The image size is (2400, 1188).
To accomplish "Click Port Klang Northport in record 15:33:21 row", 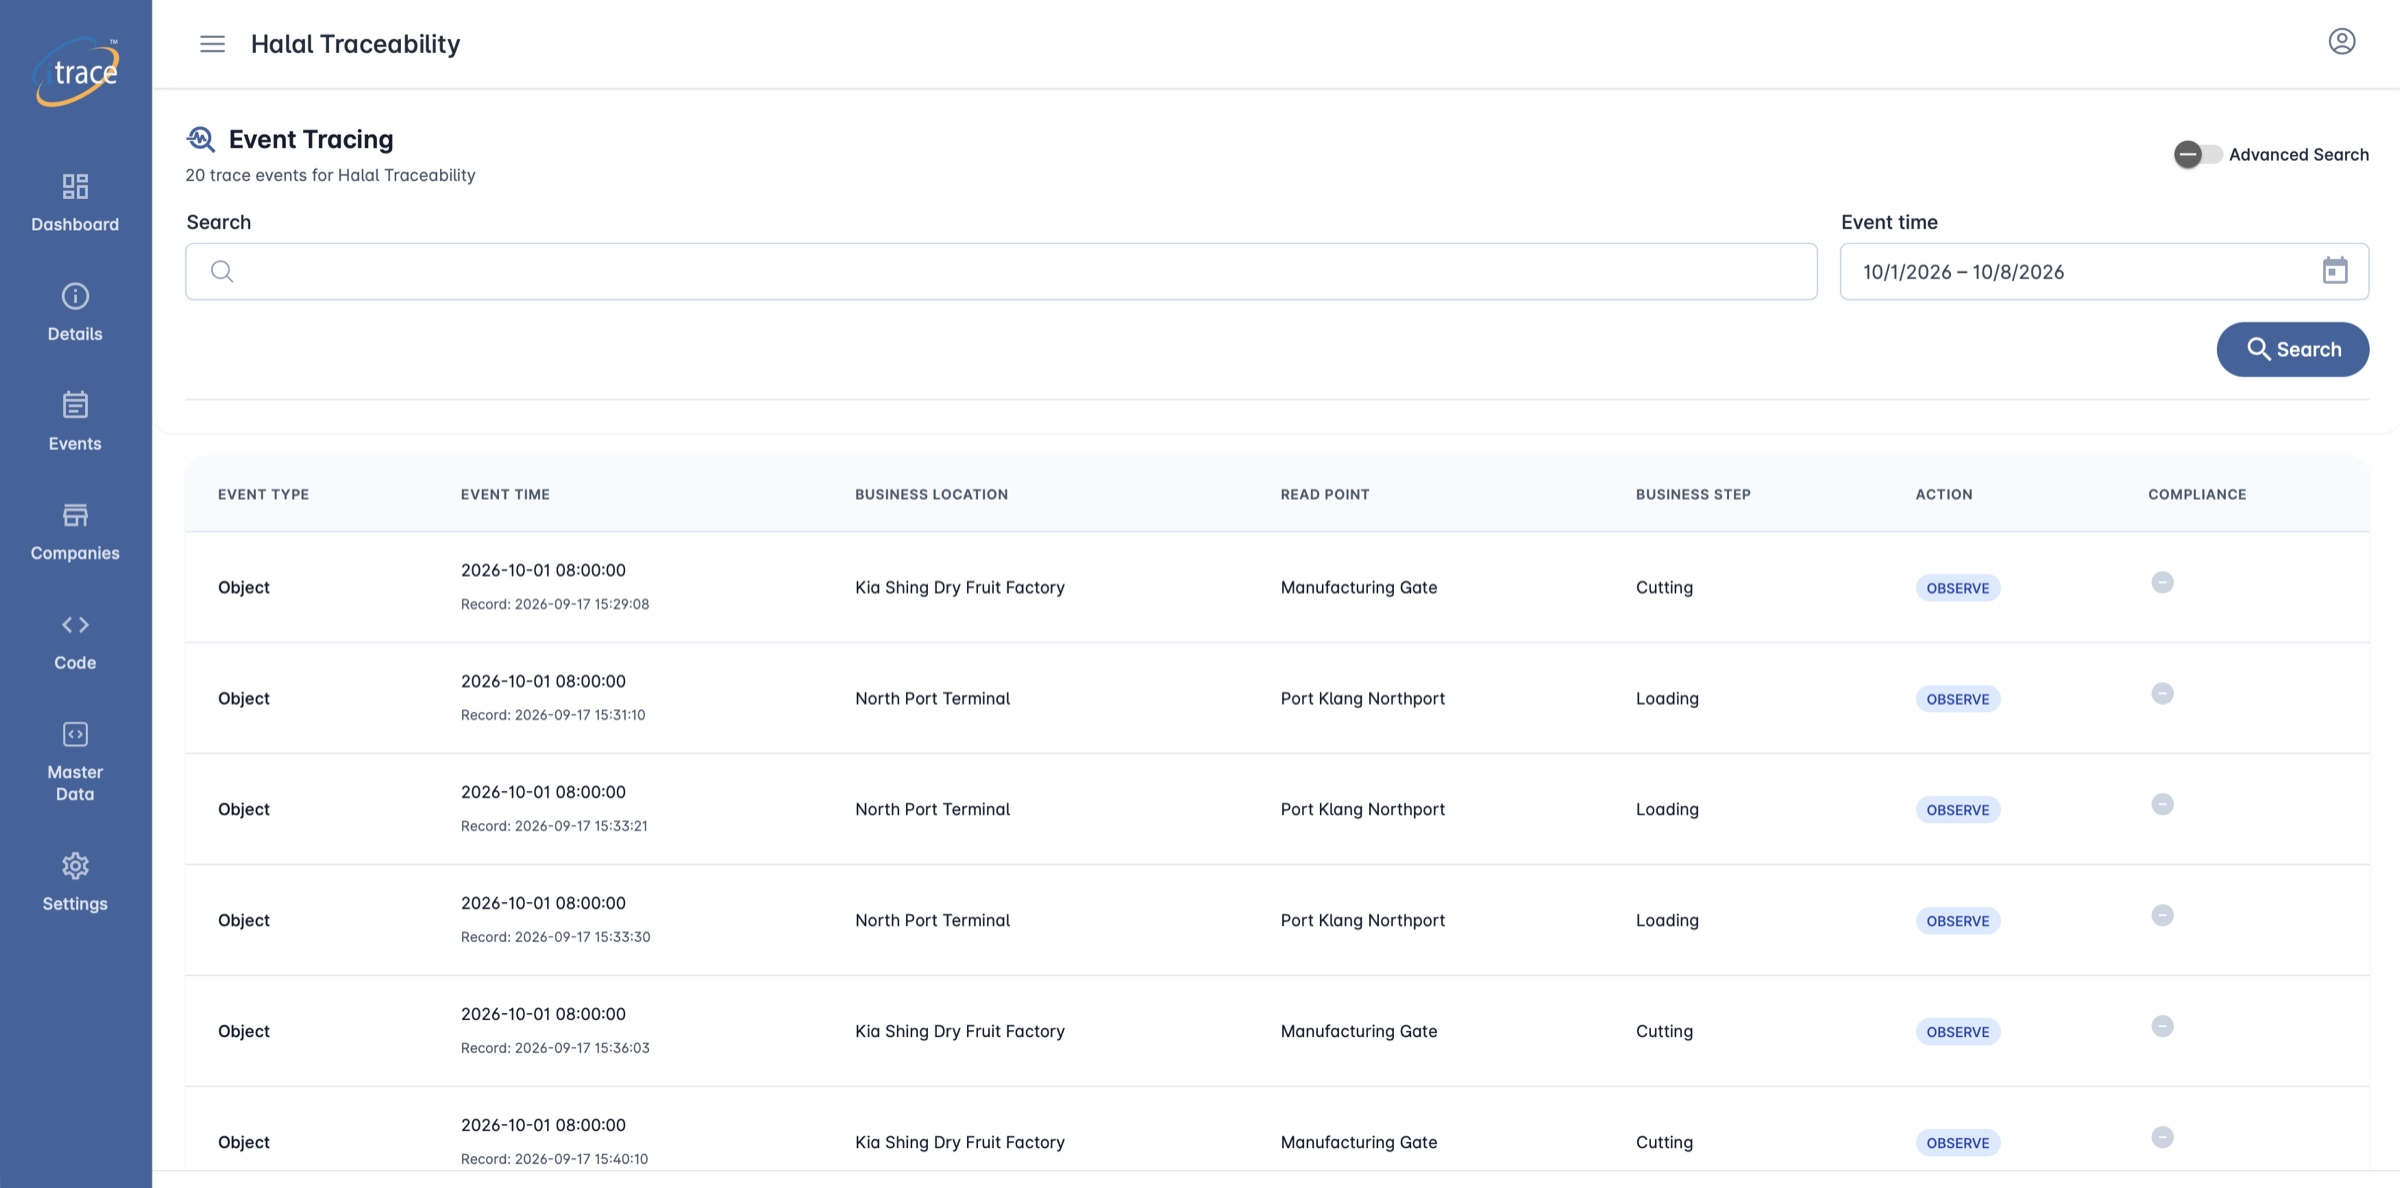I will click(x=1363, y=809).
